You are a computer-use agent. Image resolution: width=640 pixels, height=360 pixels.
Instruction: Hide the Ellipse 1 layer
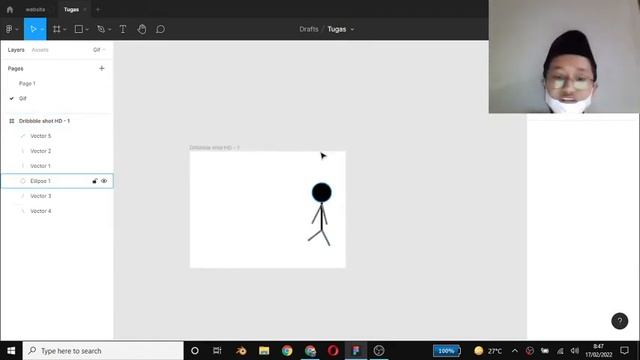[104, 181]
